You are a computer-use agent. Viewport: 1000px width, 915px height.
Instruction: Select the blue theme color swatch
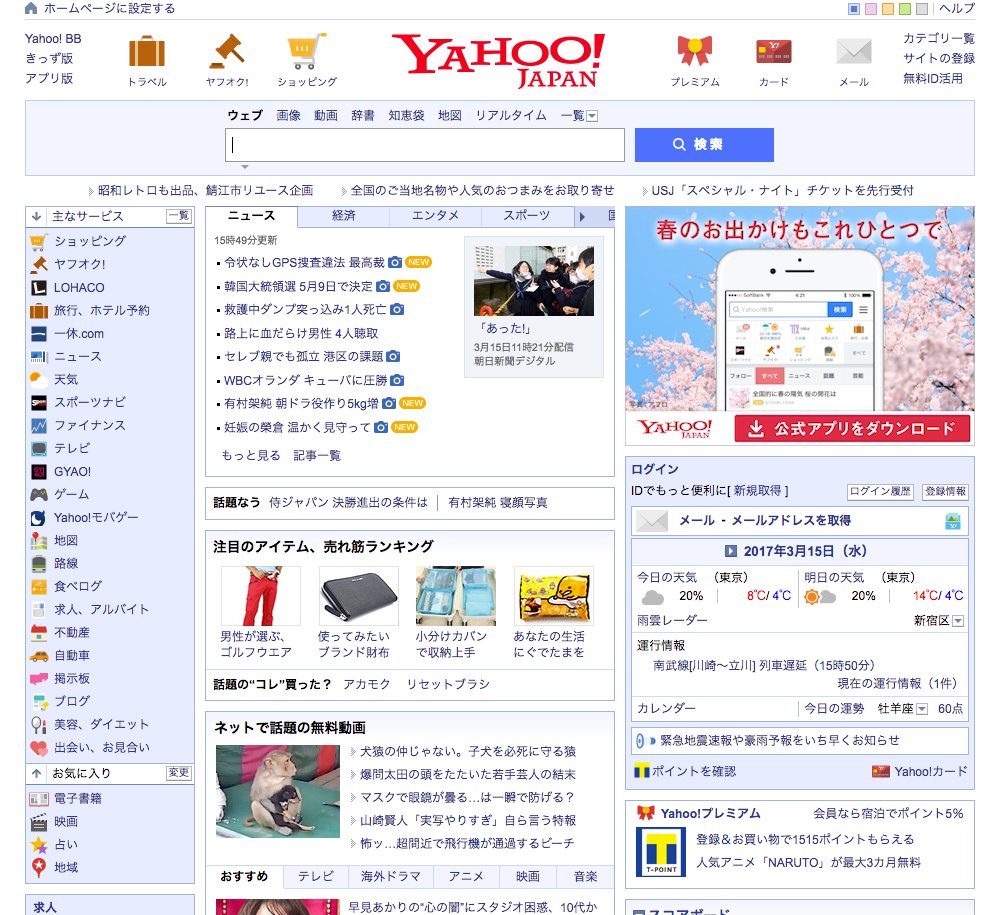tap(853, 9)
